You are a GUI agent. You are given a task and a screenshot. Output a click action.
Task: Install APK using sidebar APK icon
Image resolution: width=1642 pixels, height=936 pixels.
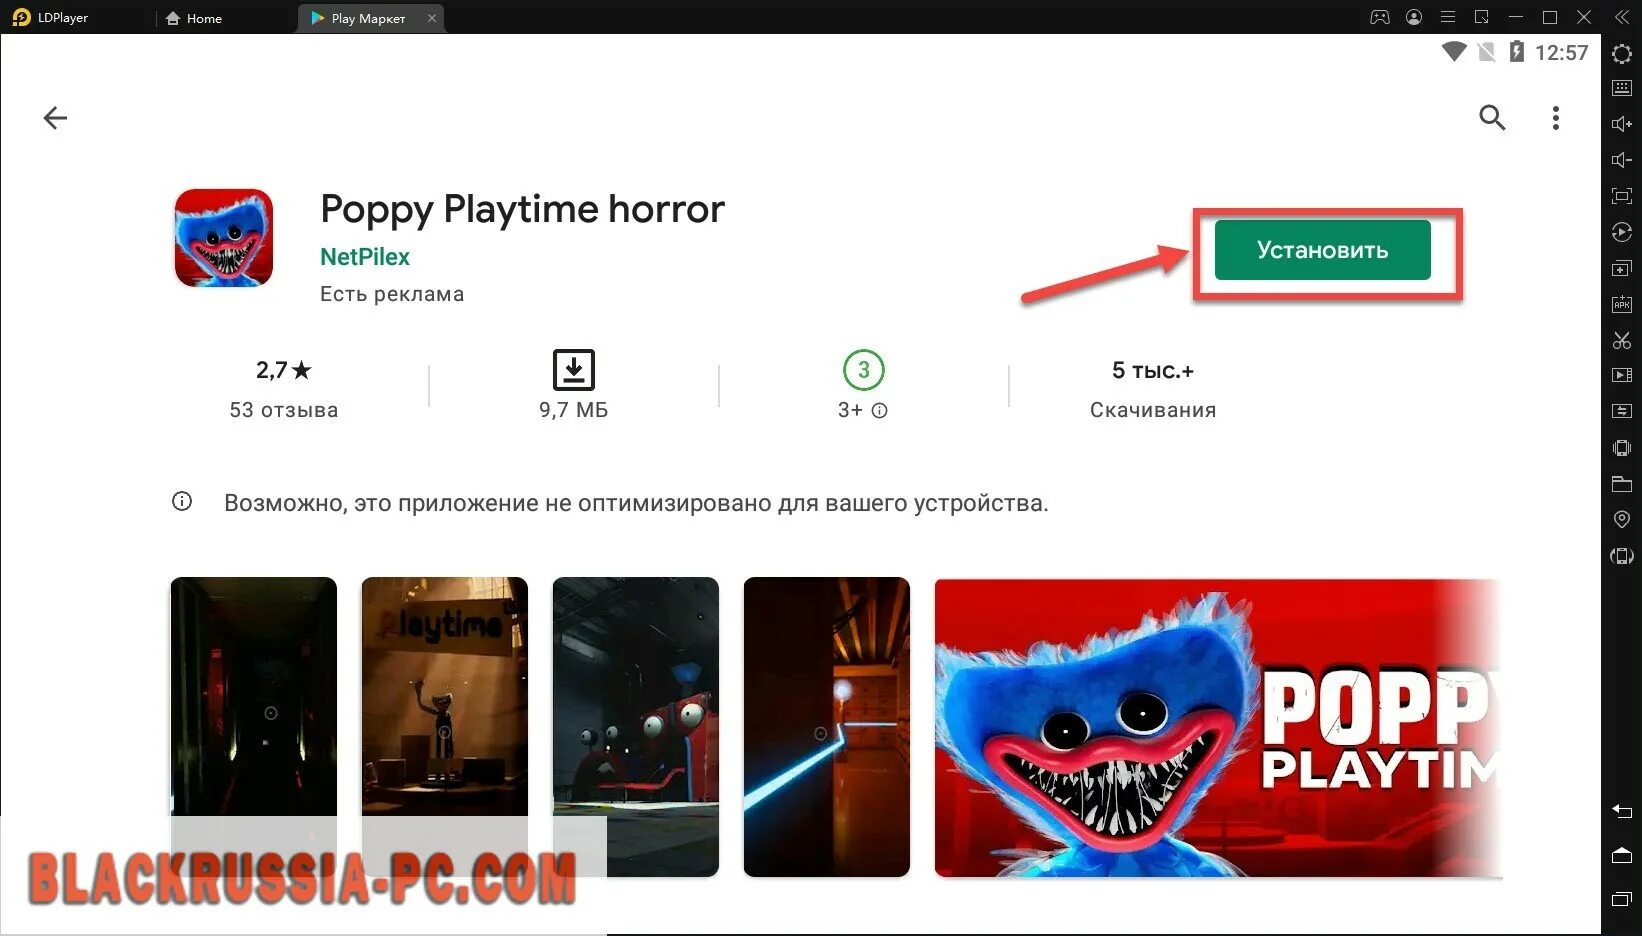tap(1622, 304)
